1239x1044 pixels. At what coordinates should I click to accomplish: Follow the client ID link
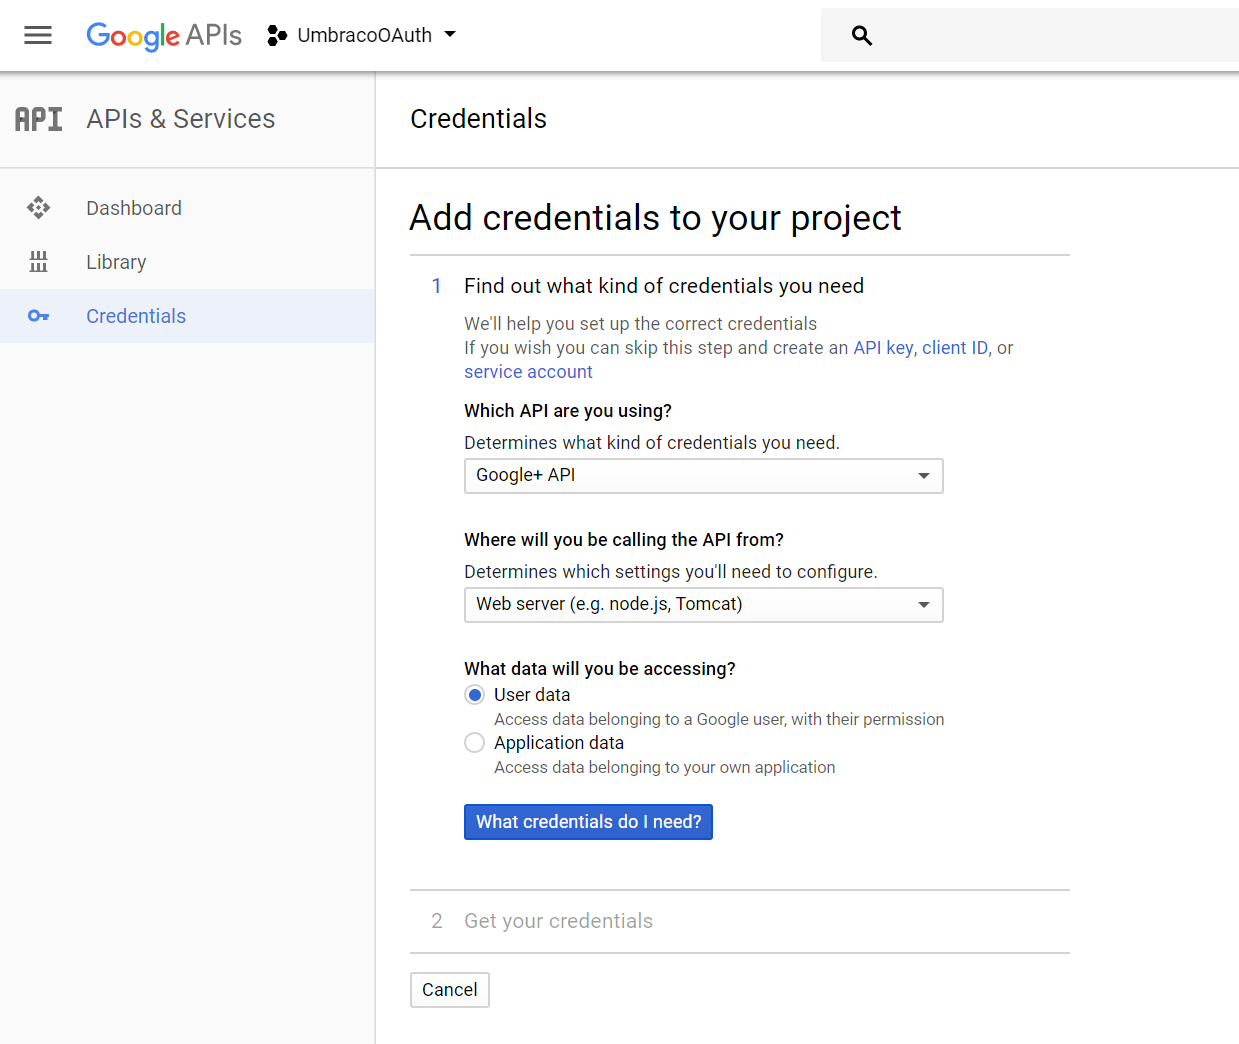point(955,348)
